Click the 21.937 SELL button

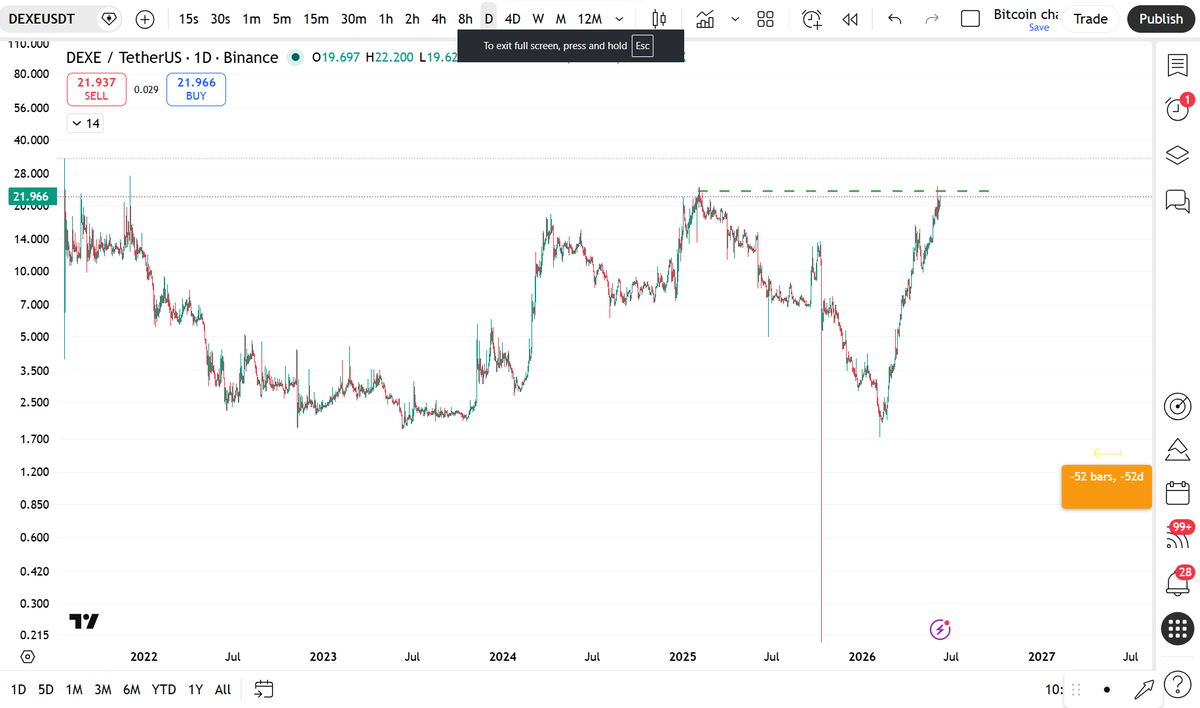(x=96, y=89)
